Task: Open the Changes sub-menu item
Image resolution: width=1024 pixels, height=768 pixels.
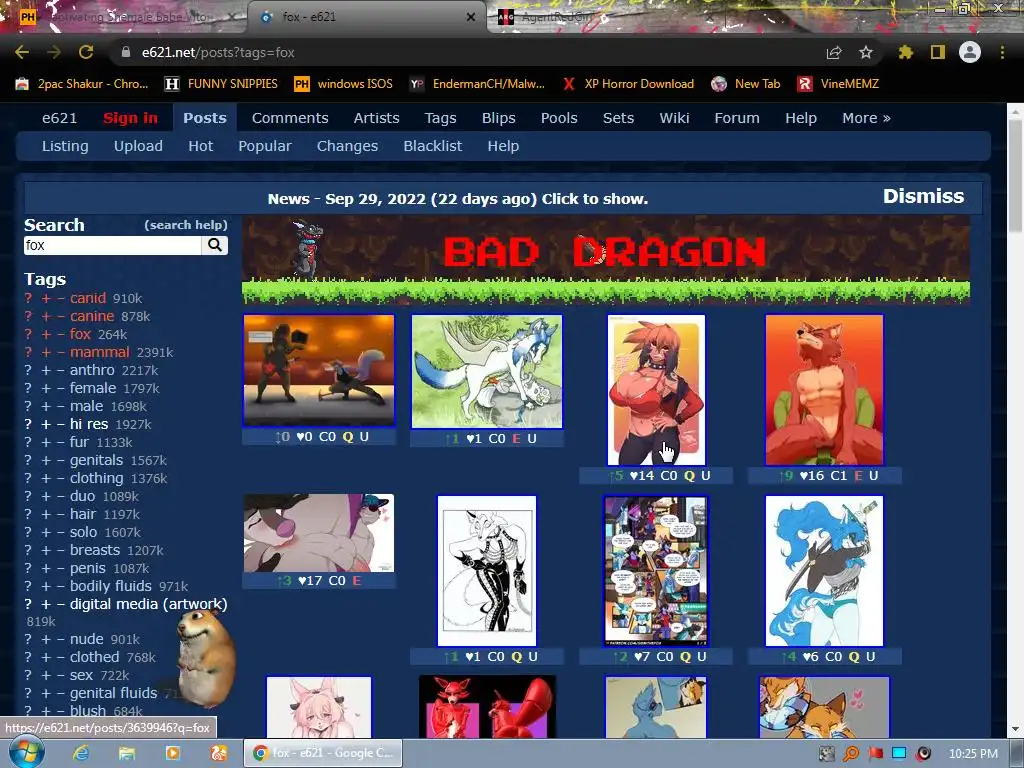Action: coord(347,146)
